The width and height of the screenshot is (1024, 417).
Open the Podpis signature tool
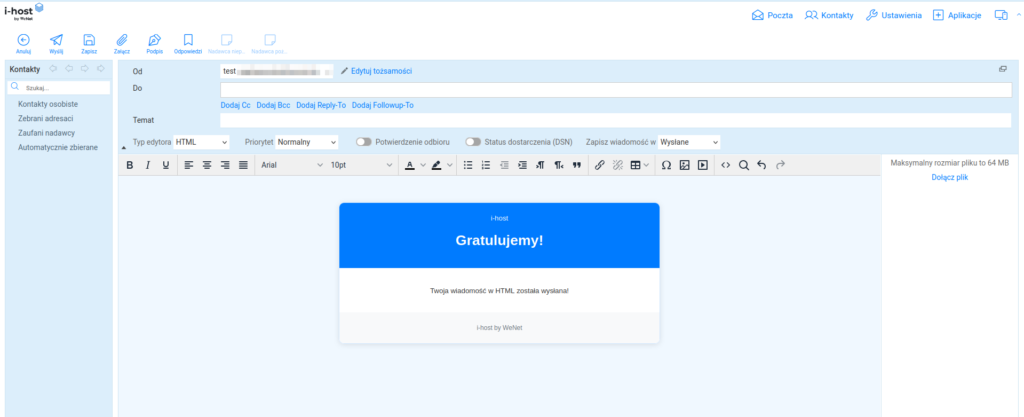click(x=154, y=40)
